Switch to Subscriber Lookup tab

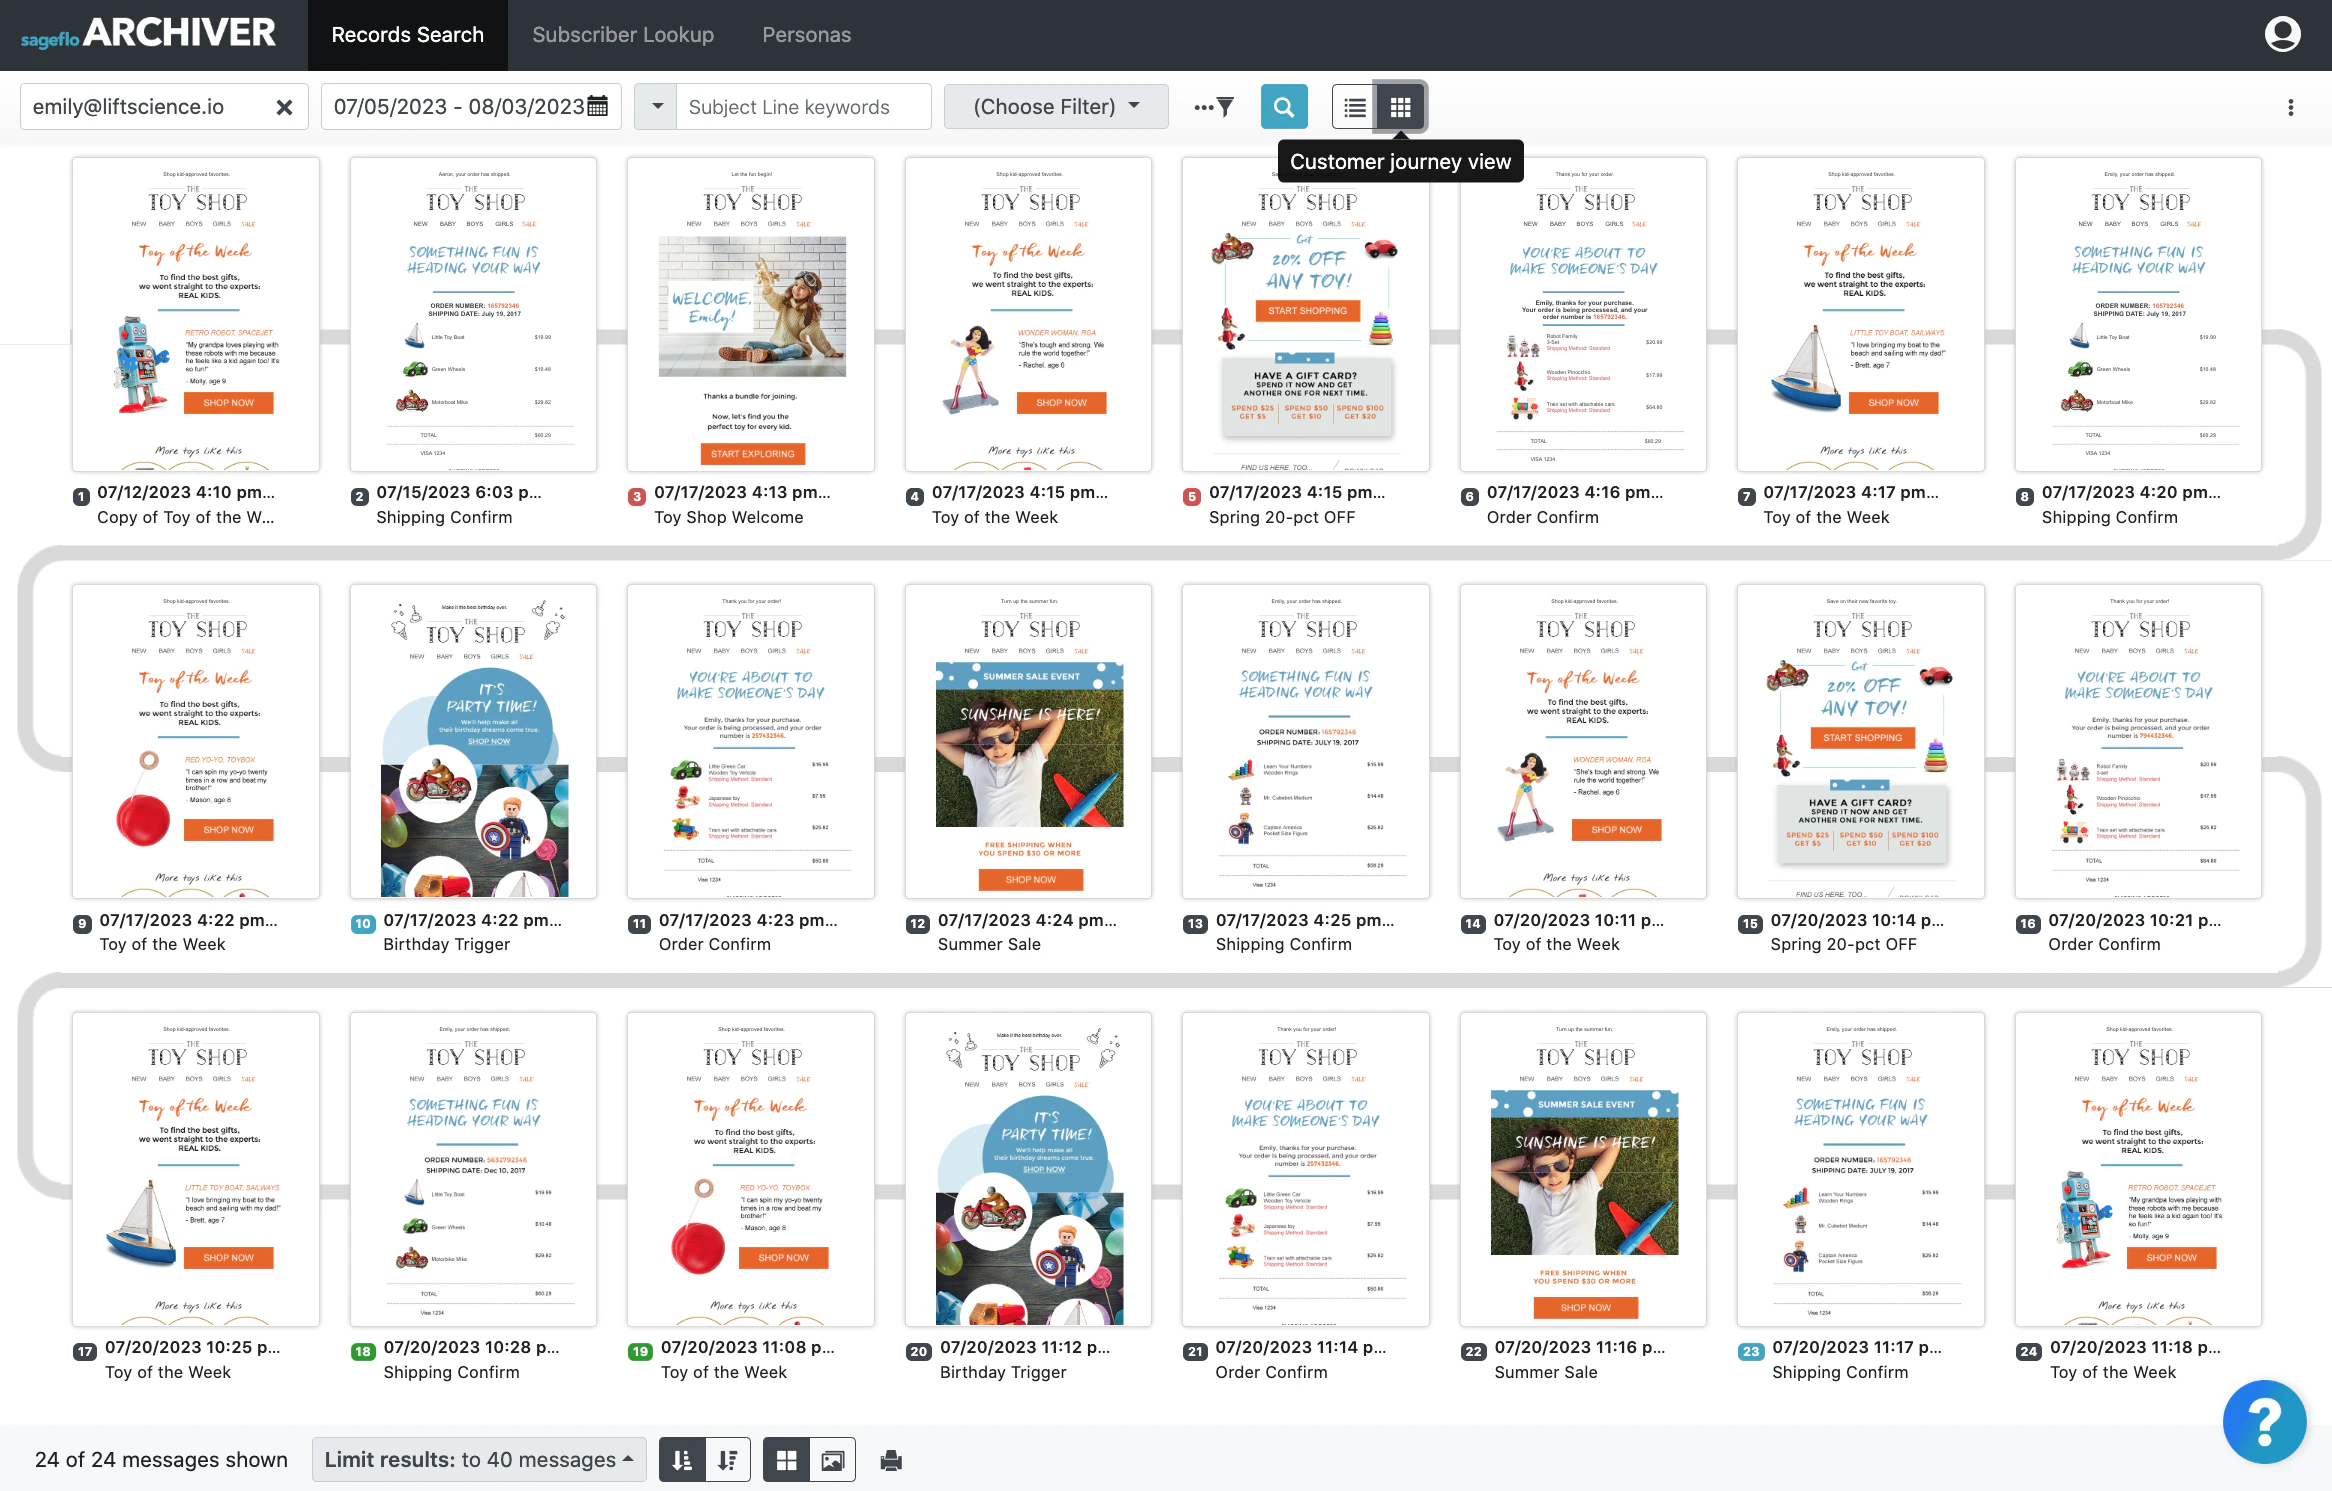pos(623,34)
